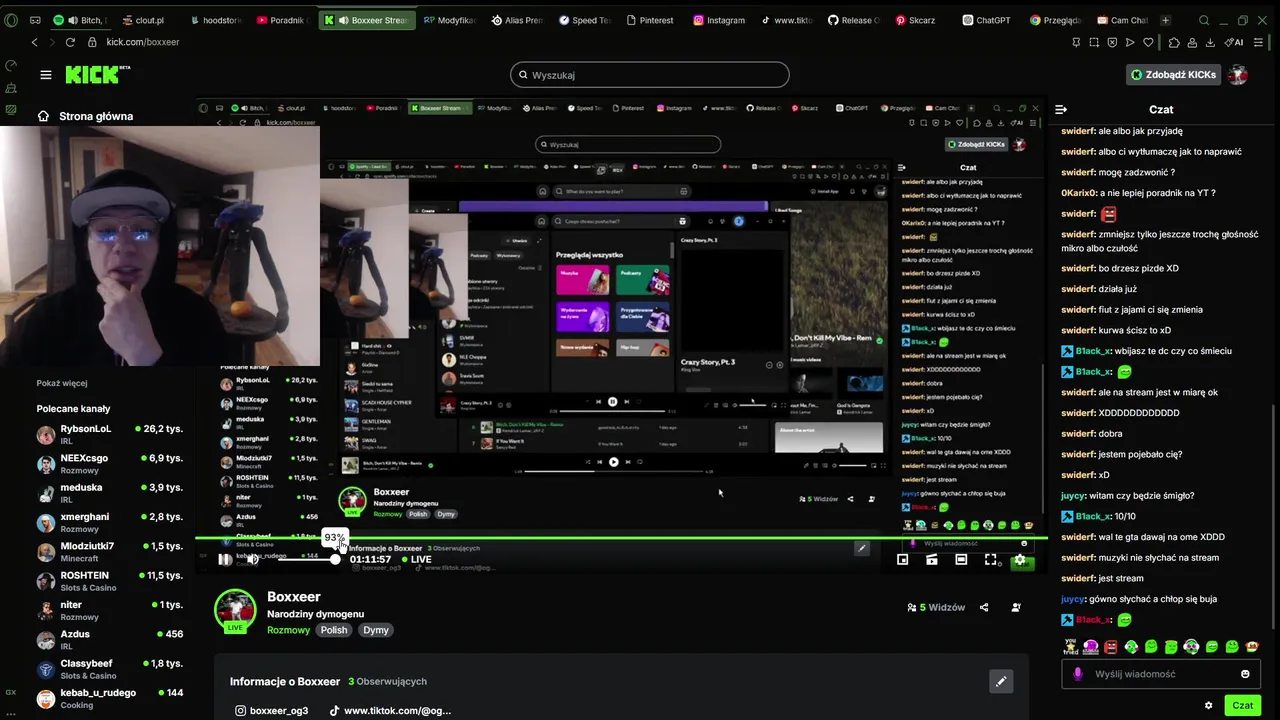This screenshot has width=1280, height=720.
Task: Click the profile avatar beside Zdobądź KICKs
Action: tap(1237, 75)
